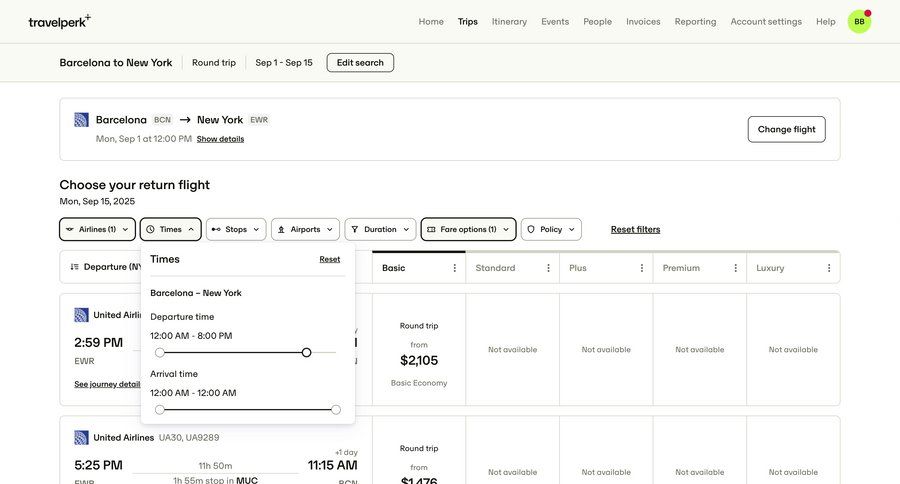This screenshot has width=900, height=484.
Task: Go to the Itinerary menu item
Action: 509,21
